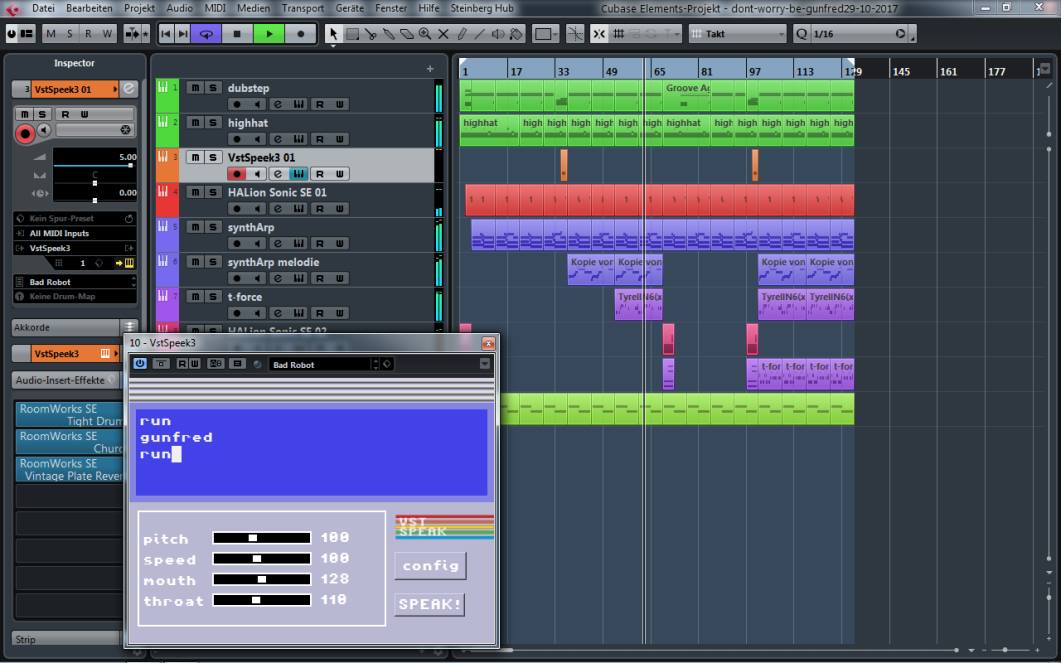The height and width of the screenshot is (663, 1061).
Task: Select the Range Selection tool
Action: [353, 34]
